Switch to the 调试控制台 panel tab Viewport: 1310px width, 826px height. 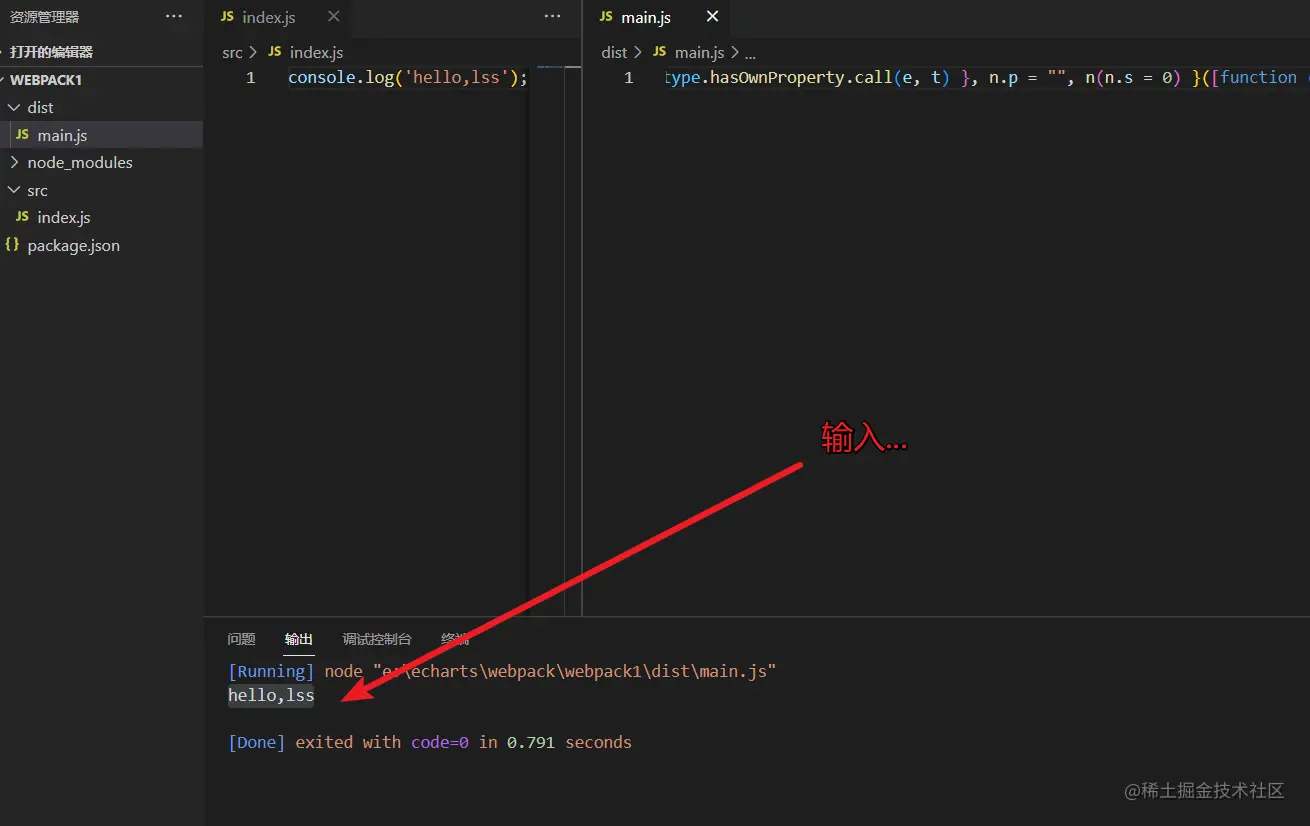pyautogui.click(x=377, y=639)
